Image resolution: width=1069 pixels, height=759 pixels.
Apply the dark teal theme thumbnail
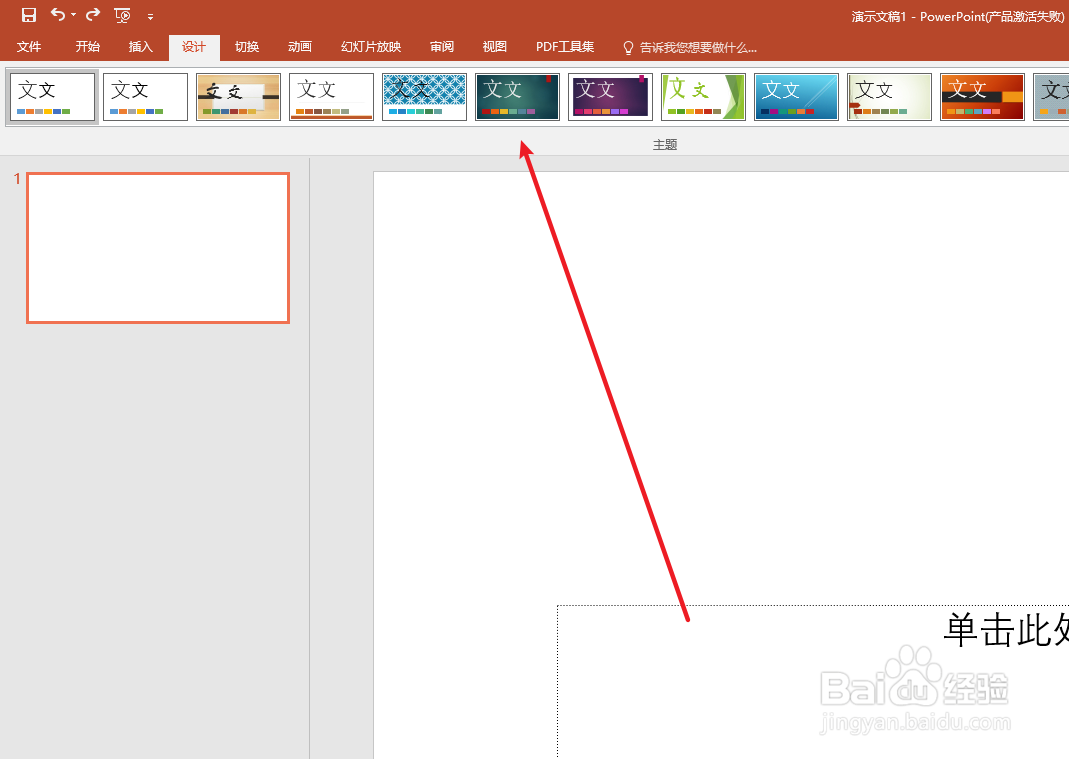(x=517, y=97)
